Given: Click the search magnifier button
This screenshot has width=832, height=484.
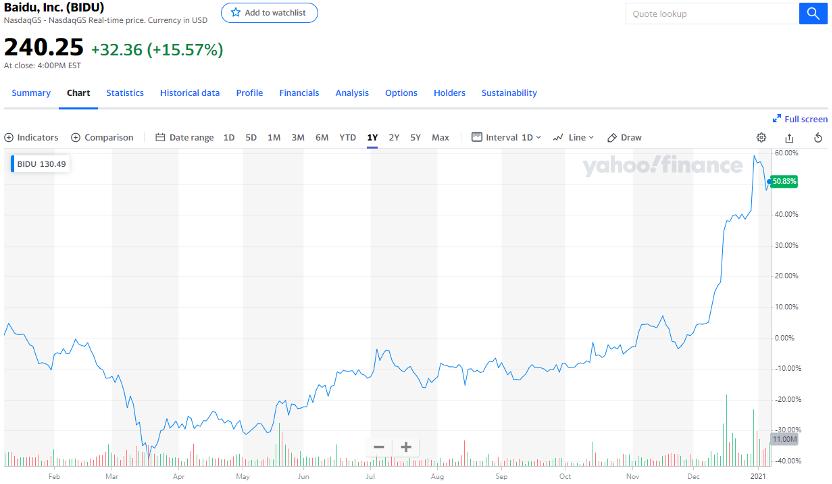Looking at the screenshot, I should [812, 13].
